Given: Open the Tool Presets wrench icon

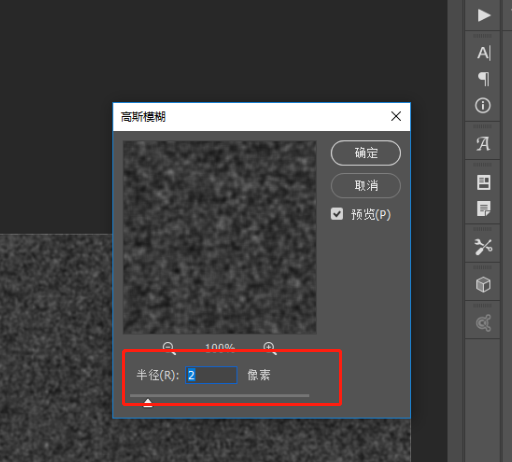Looking at the screenshot, I should tap(483, 247).
